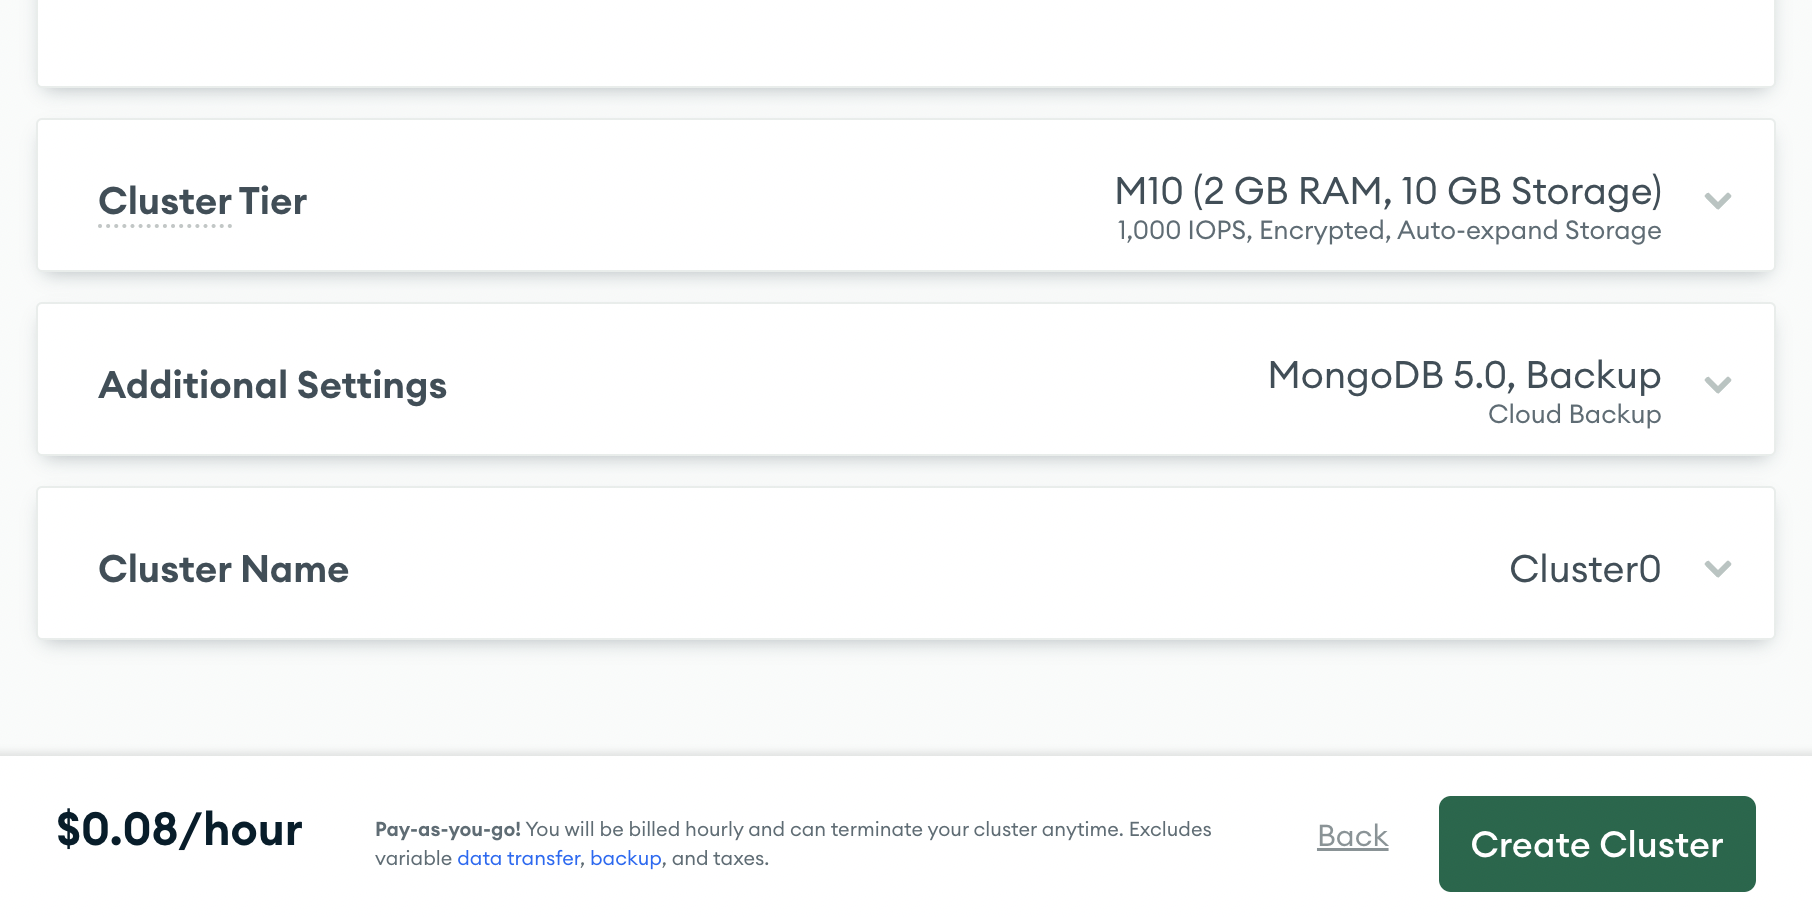1812x917 pixels.
Task: Expand the Cluster Tier section chevron
Action: click(1718, 200)
